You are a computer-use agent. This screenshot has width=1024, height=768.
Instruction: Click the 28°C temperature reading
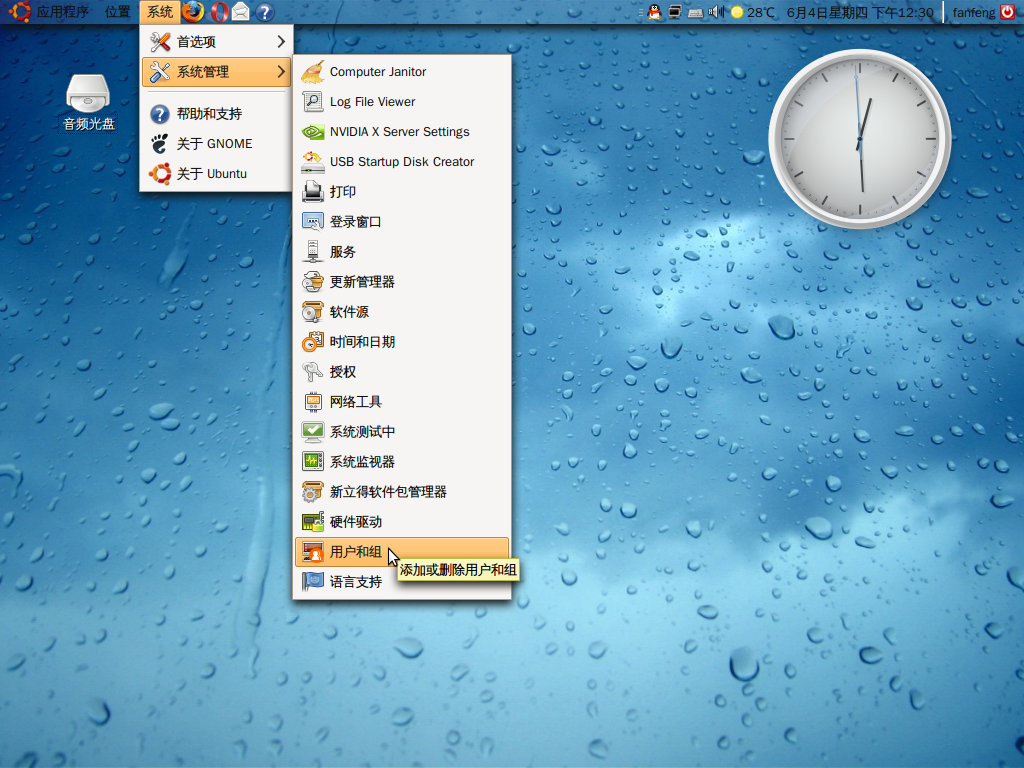761,12
